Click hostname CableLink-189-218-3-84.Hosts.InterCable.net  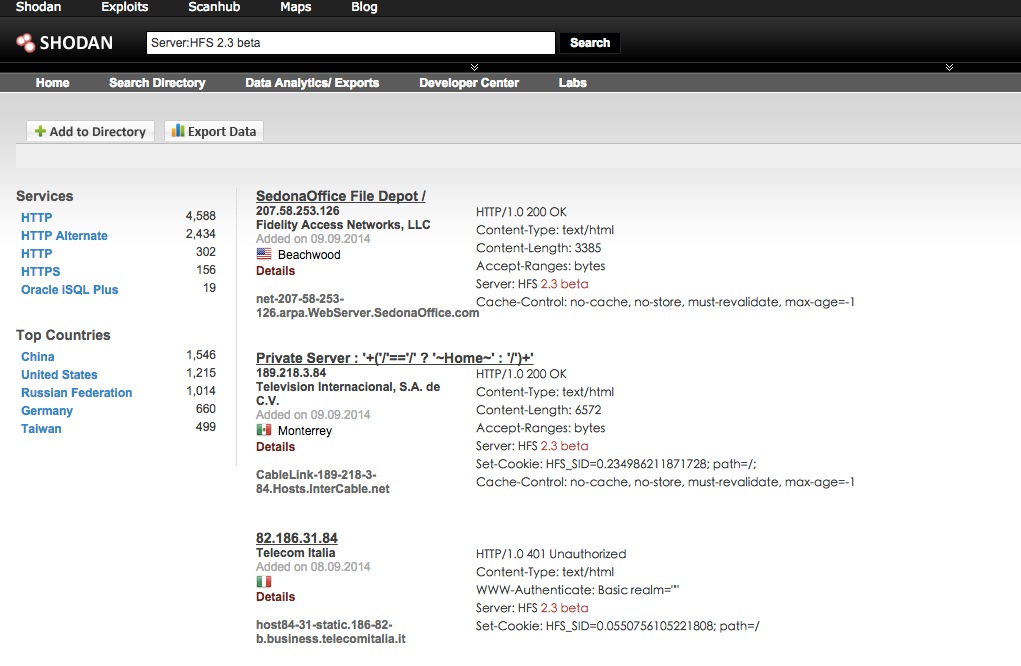tap(322, 482)
